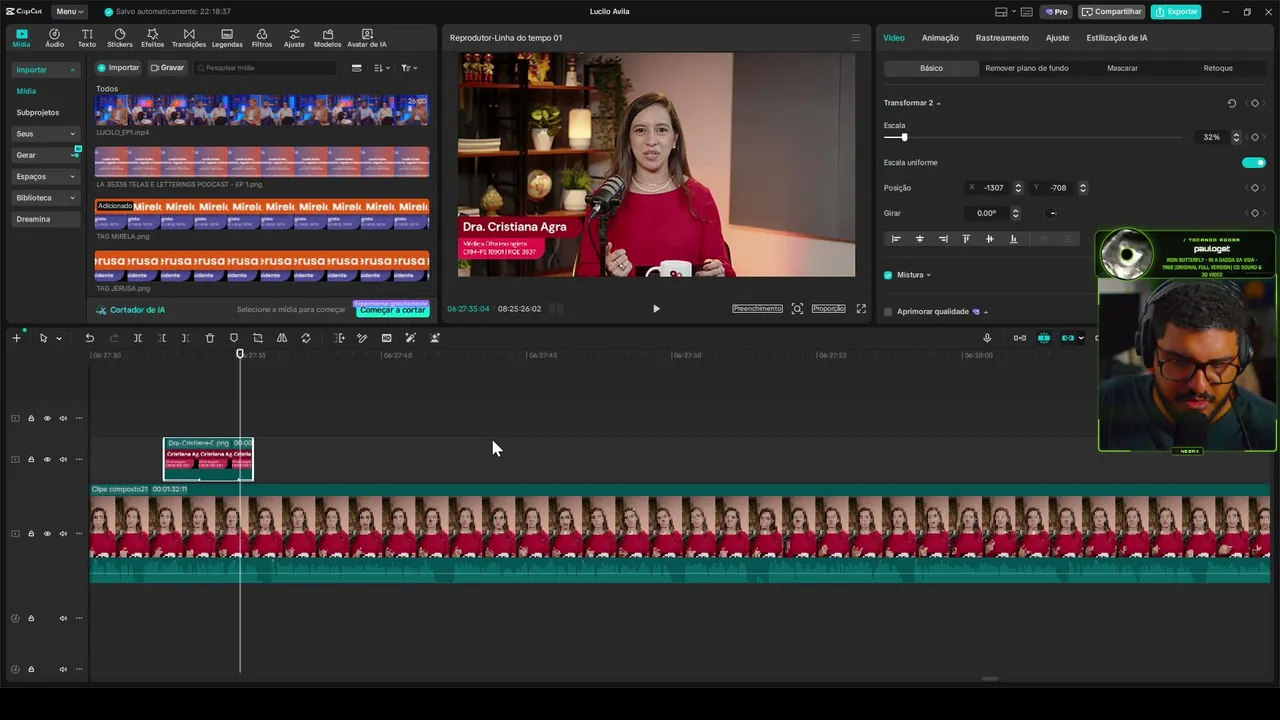
Task: Click the split clip tool in timeline toolbar
Action: [138, 338]
